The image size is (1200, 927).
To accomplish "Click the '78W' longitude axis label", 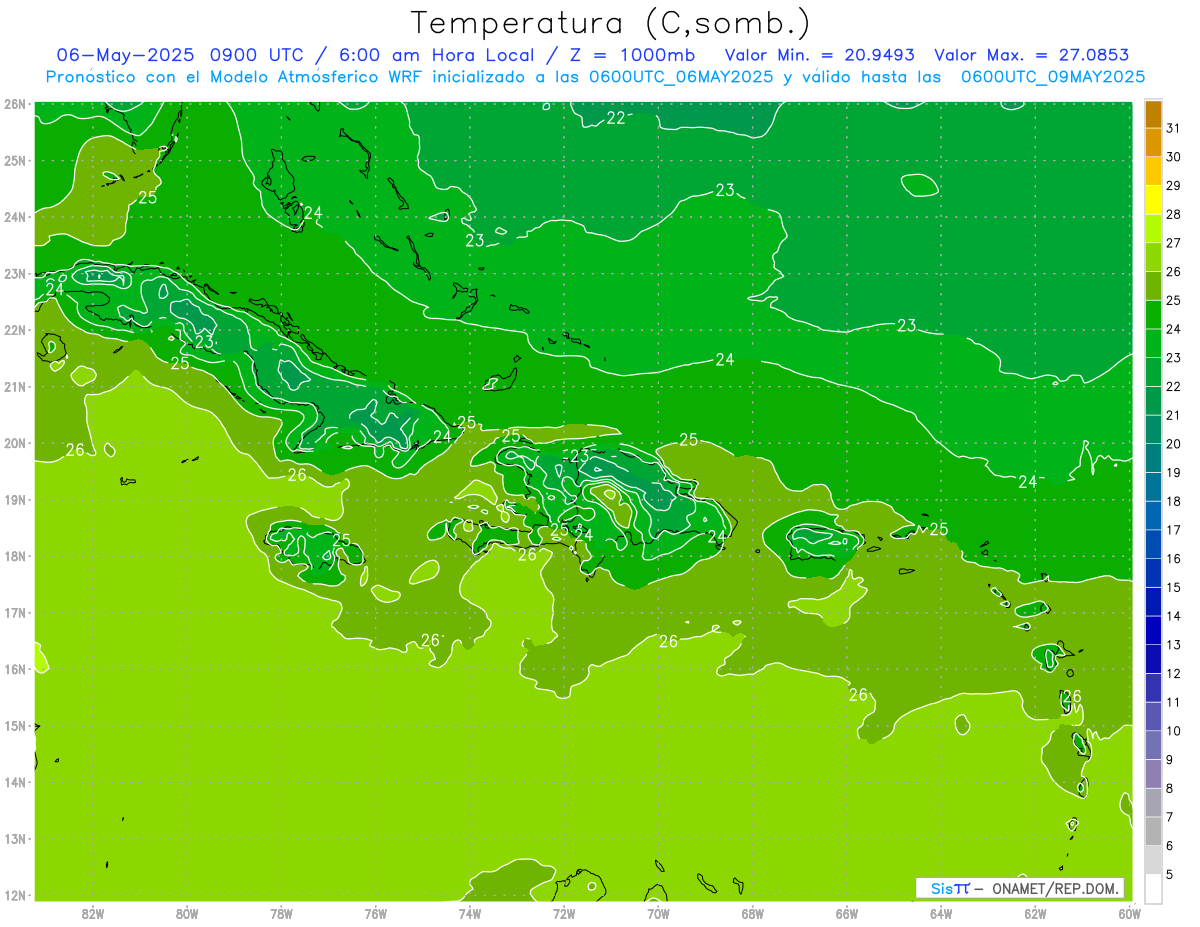I will 281,913.
